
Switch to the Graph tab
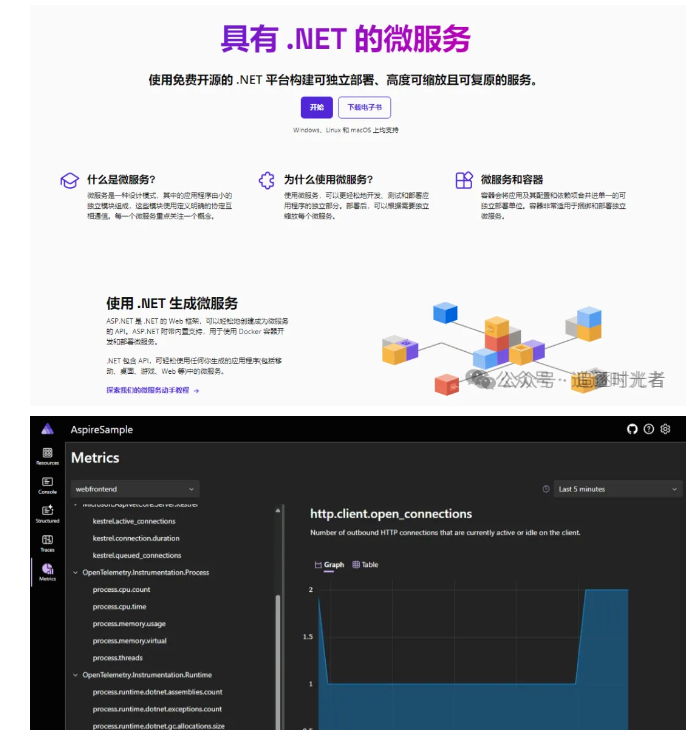[x=330, y=565]
